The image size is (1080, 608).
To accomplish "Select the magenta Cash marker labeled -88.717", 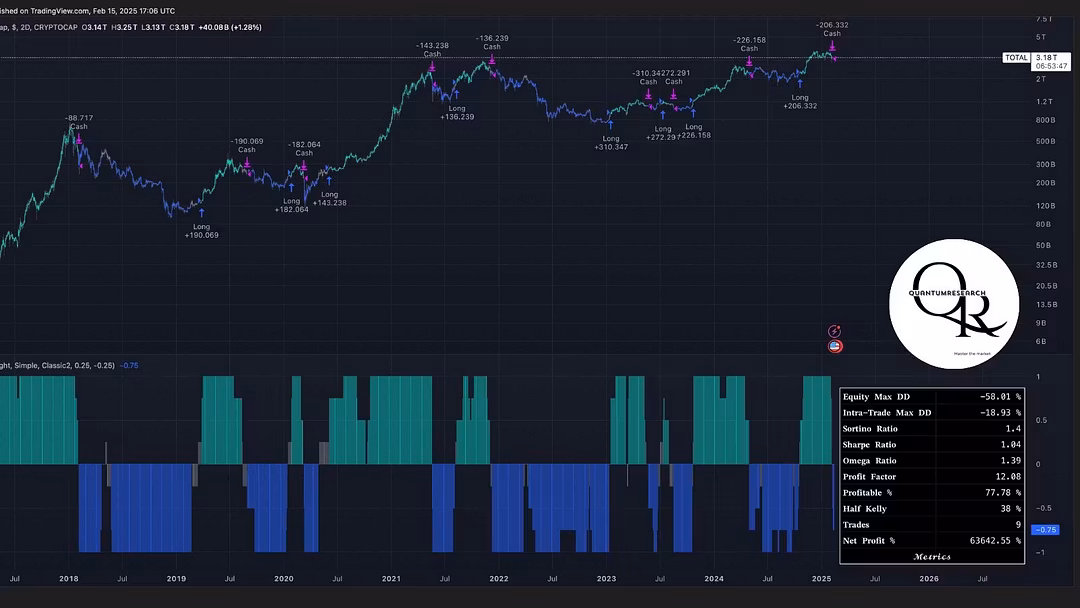I will pyautogui.click(x=78, y=139).
